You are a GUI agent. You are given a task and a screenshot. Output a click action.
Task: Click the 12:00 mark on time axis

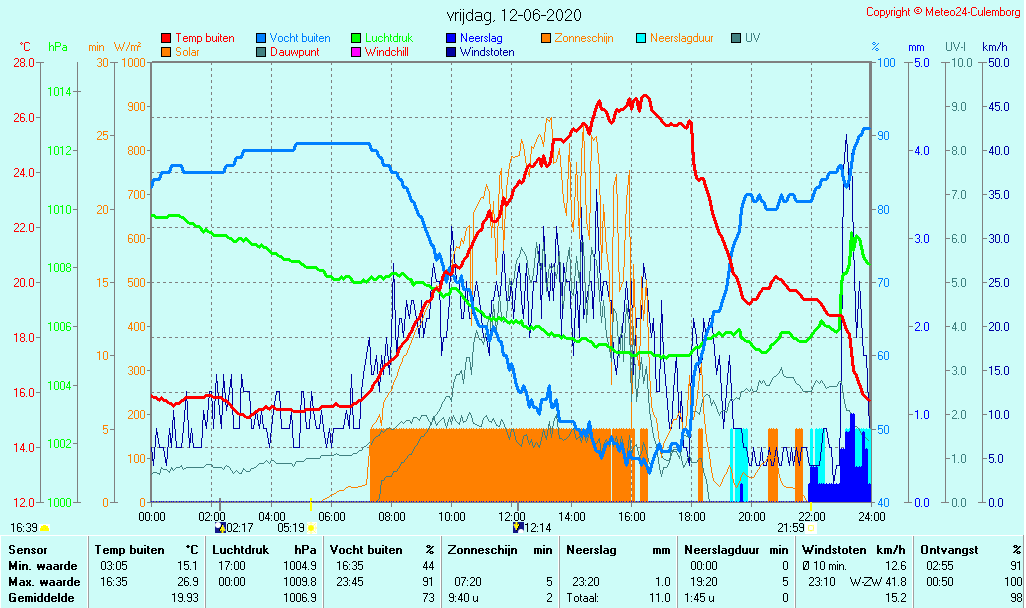512,516
